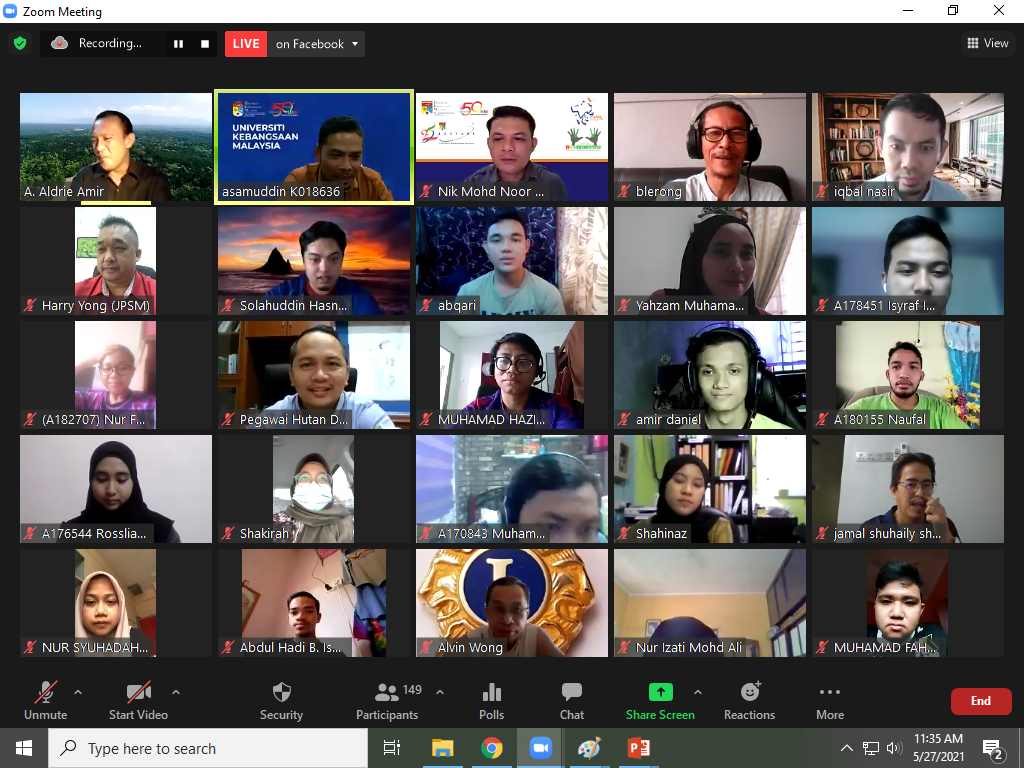Expand video options arrow beside Start Video

[x=176, y=691]
